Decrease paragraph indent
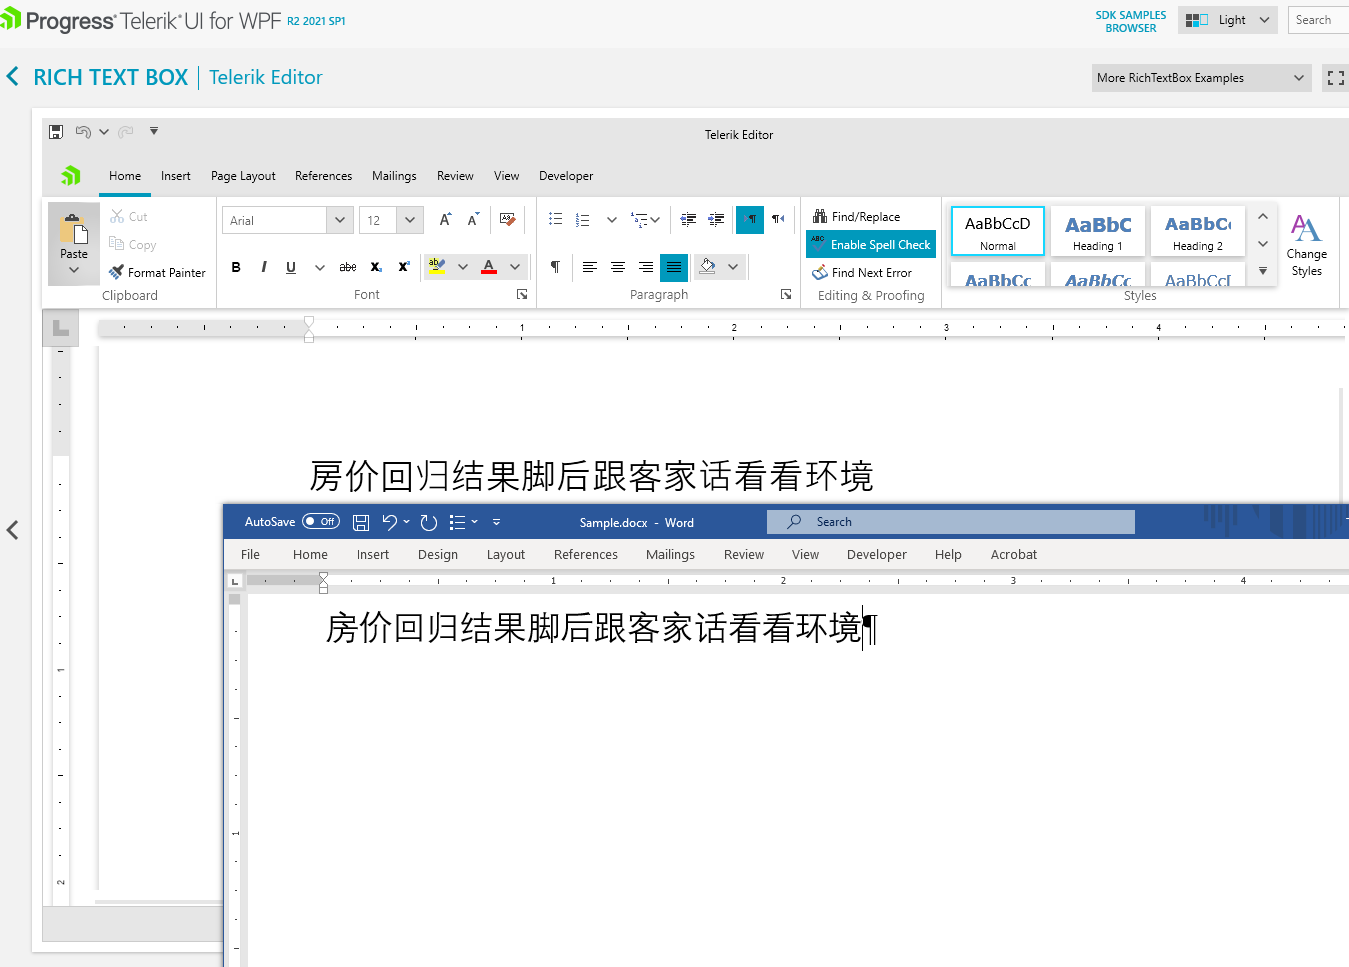Screen dimensions: 1349x967 point(688,219)
